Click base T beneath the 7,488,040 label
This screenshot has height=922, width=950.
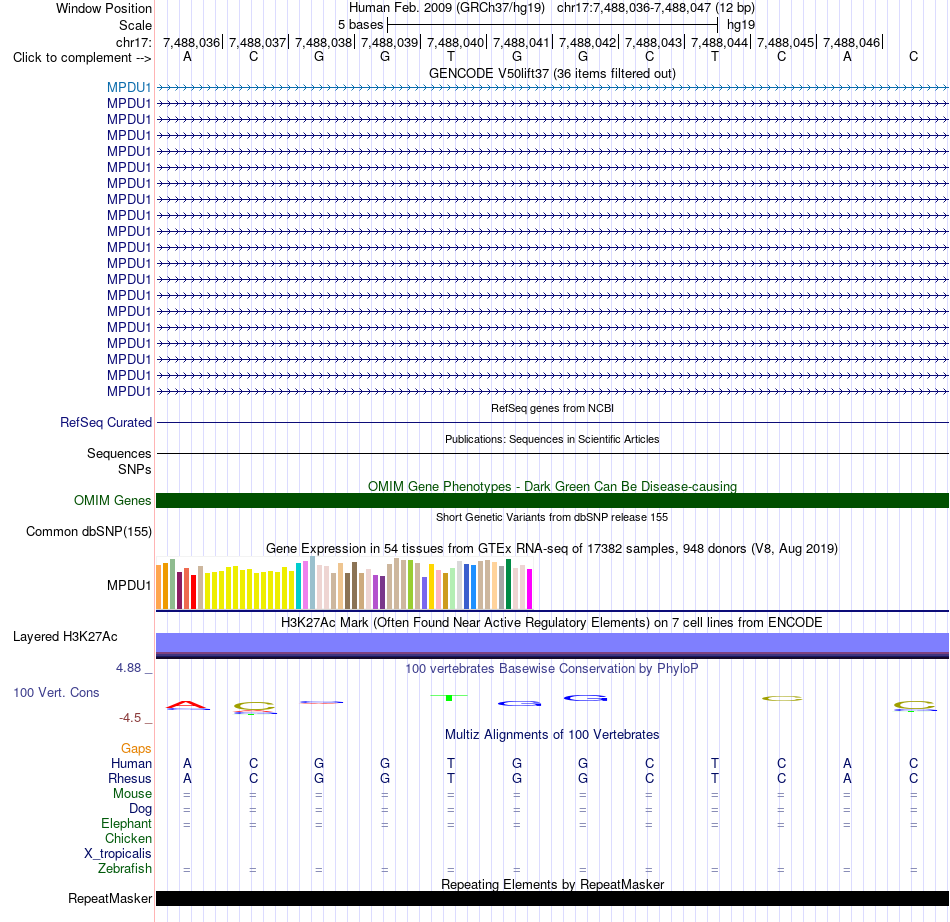451,57
